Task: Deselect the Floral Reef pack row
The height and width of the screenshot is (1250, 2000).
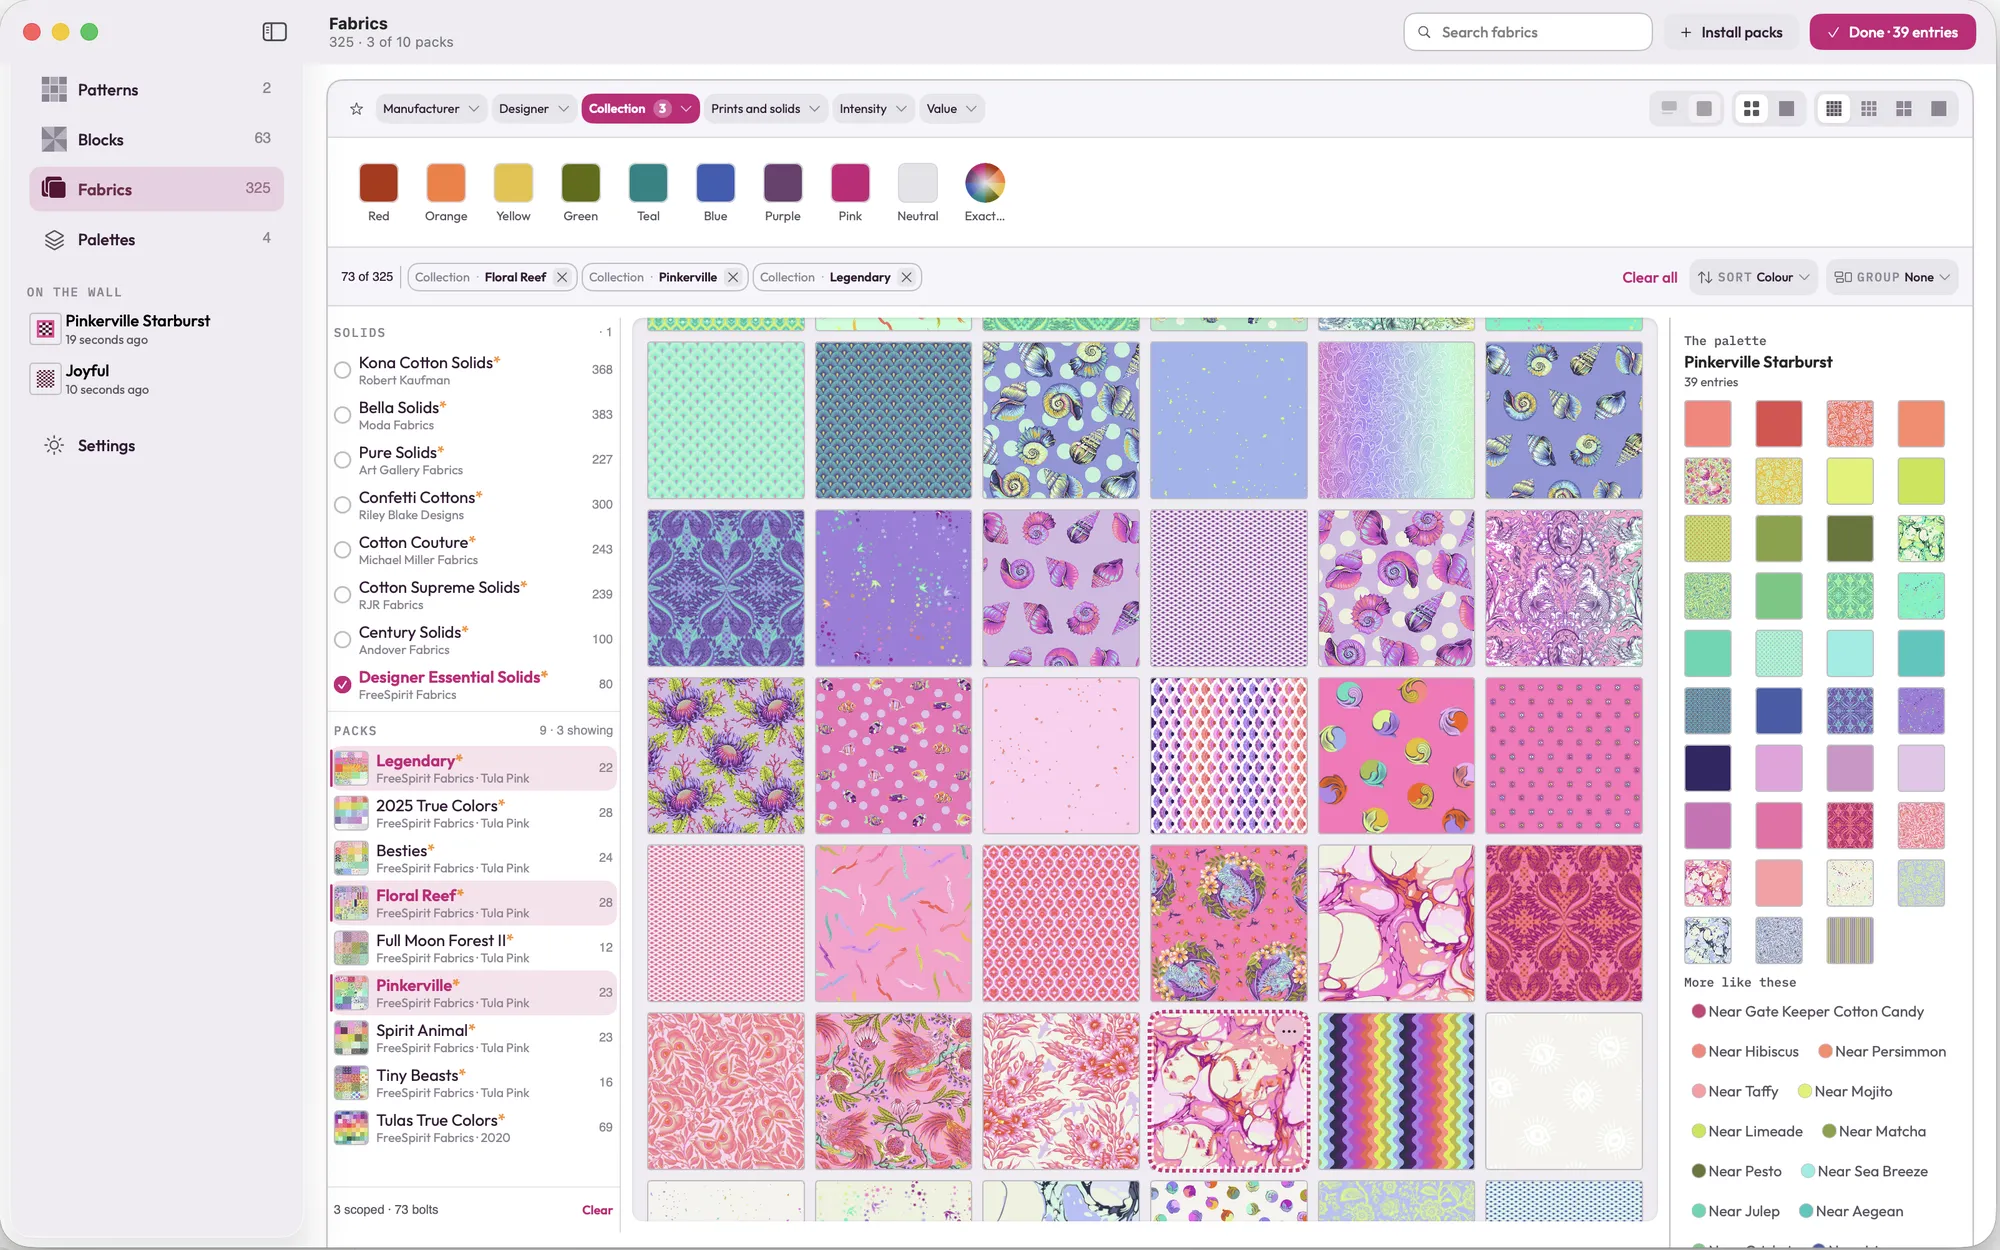Action: tap(473, 903)
